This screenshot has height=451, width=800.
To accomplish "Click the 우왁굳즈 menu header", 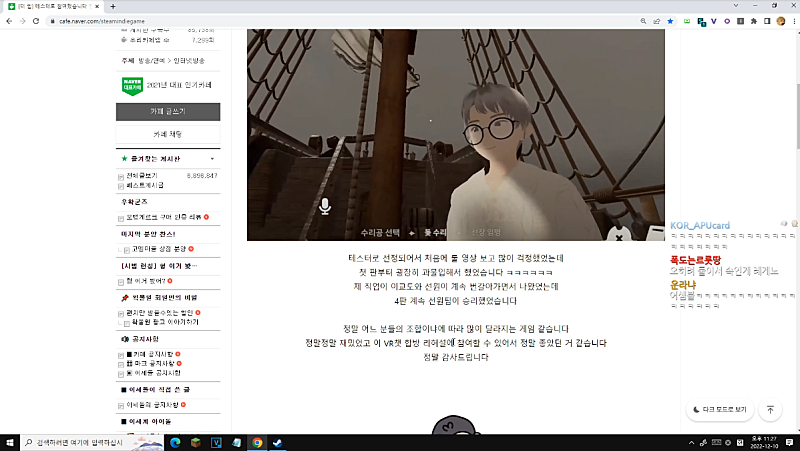I will point(134,202).
